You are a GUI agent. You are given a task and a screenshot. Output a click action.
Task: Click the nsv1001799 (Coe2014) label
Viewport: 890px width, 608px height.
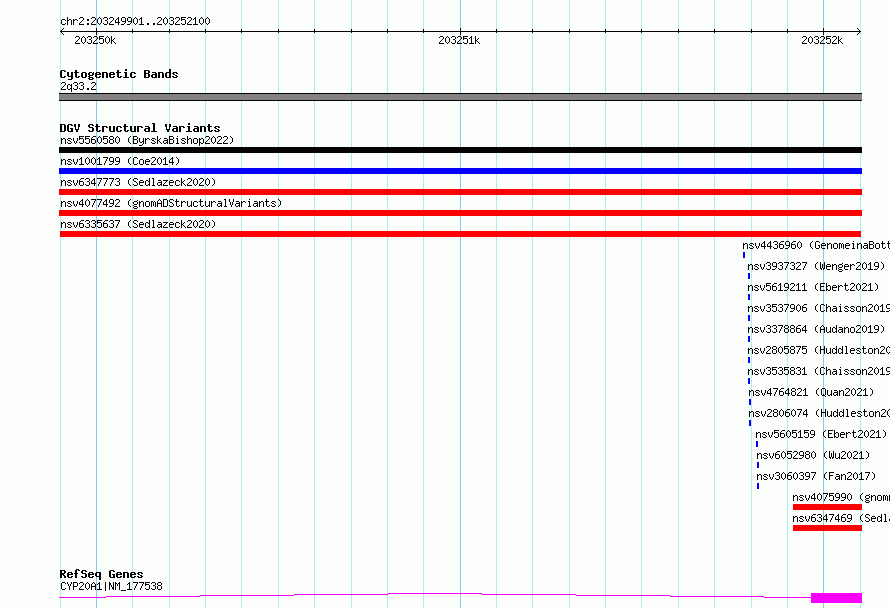(120, 161)
